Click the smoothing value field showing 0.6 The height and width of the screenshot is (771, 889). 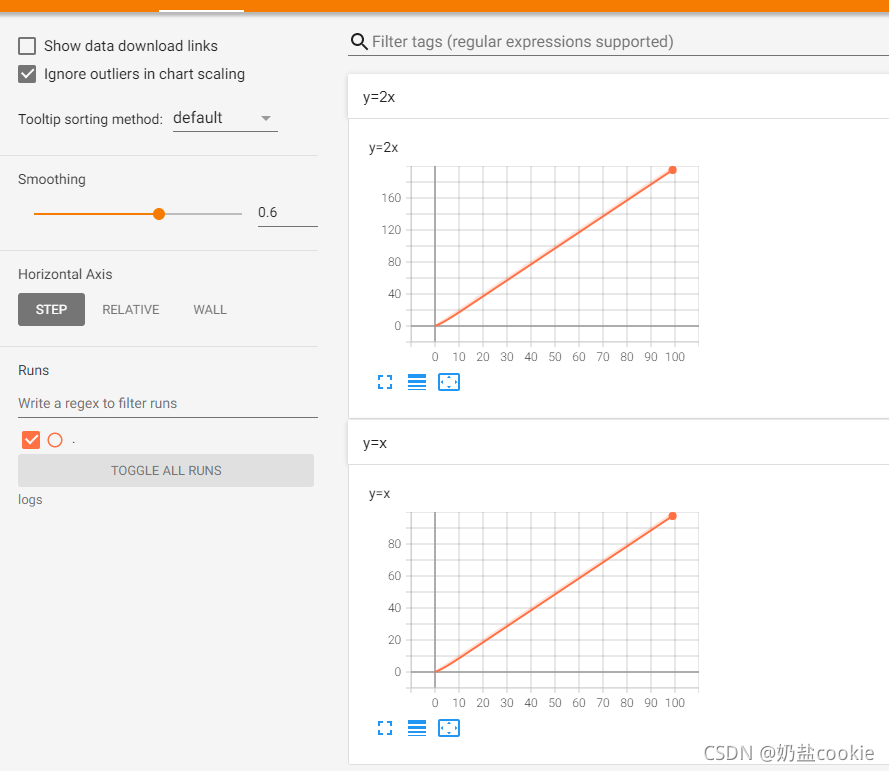(x=287, y=213)
